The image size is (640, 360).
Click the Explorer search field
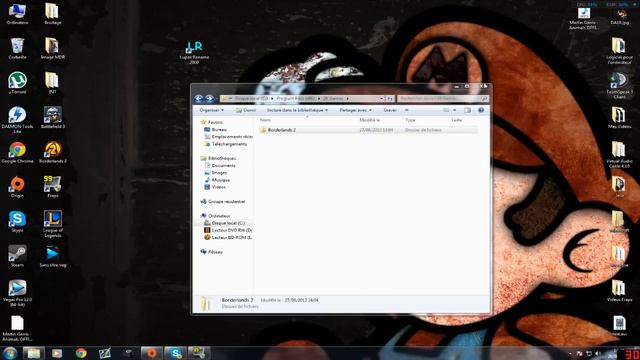click(x=443, y=98)
